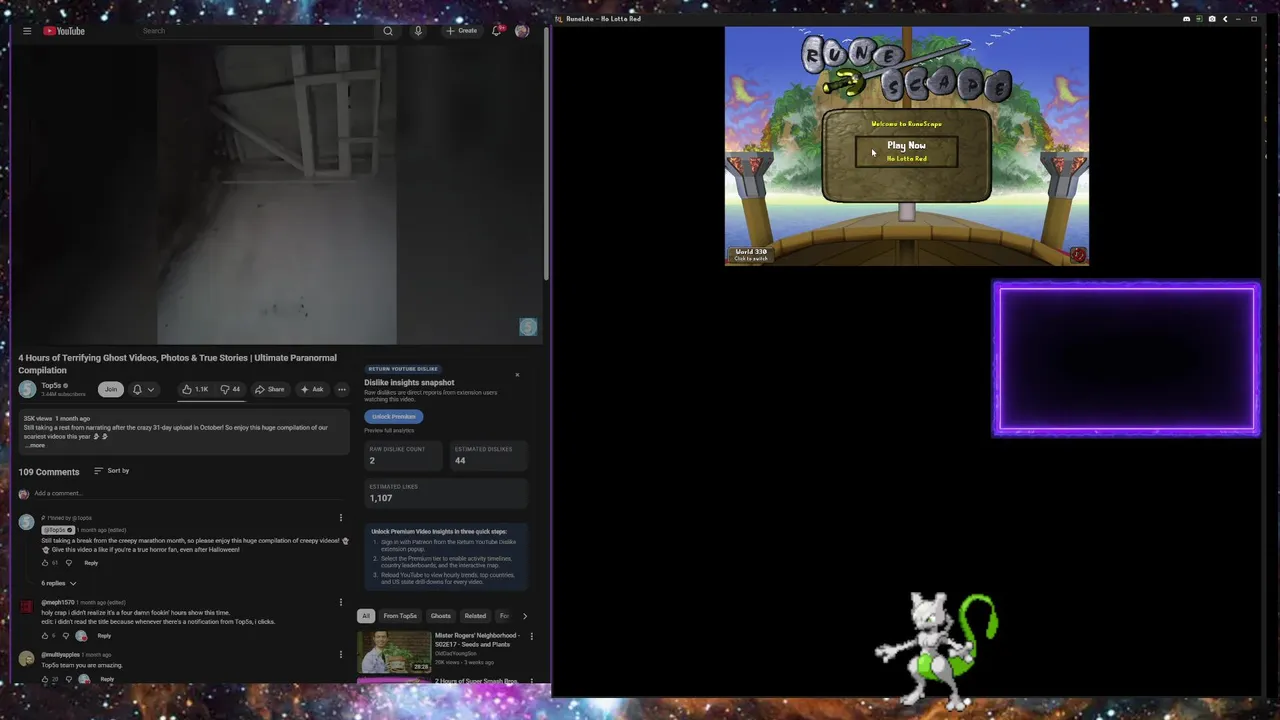Image resolution: width=1280 pixels, height=720 pixels.
Task: Select the Ghosts filter chip
Action: pyautogui.click(x=440, y=616)
